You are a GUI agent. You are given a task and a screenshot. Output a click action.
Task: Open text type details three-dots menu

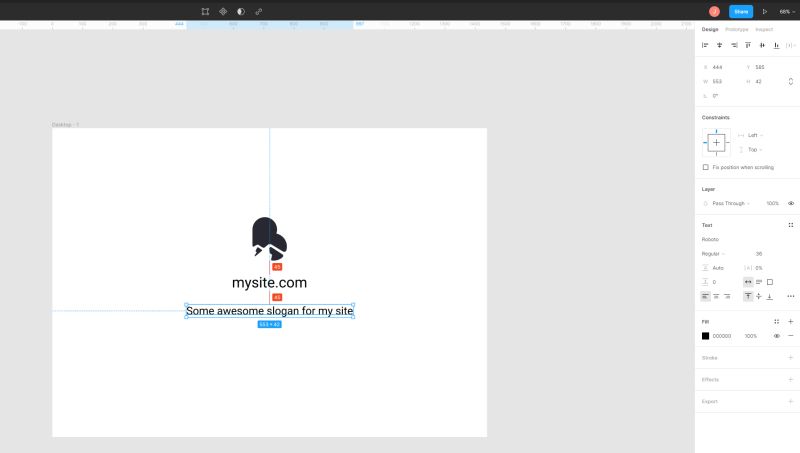point(791,296)
